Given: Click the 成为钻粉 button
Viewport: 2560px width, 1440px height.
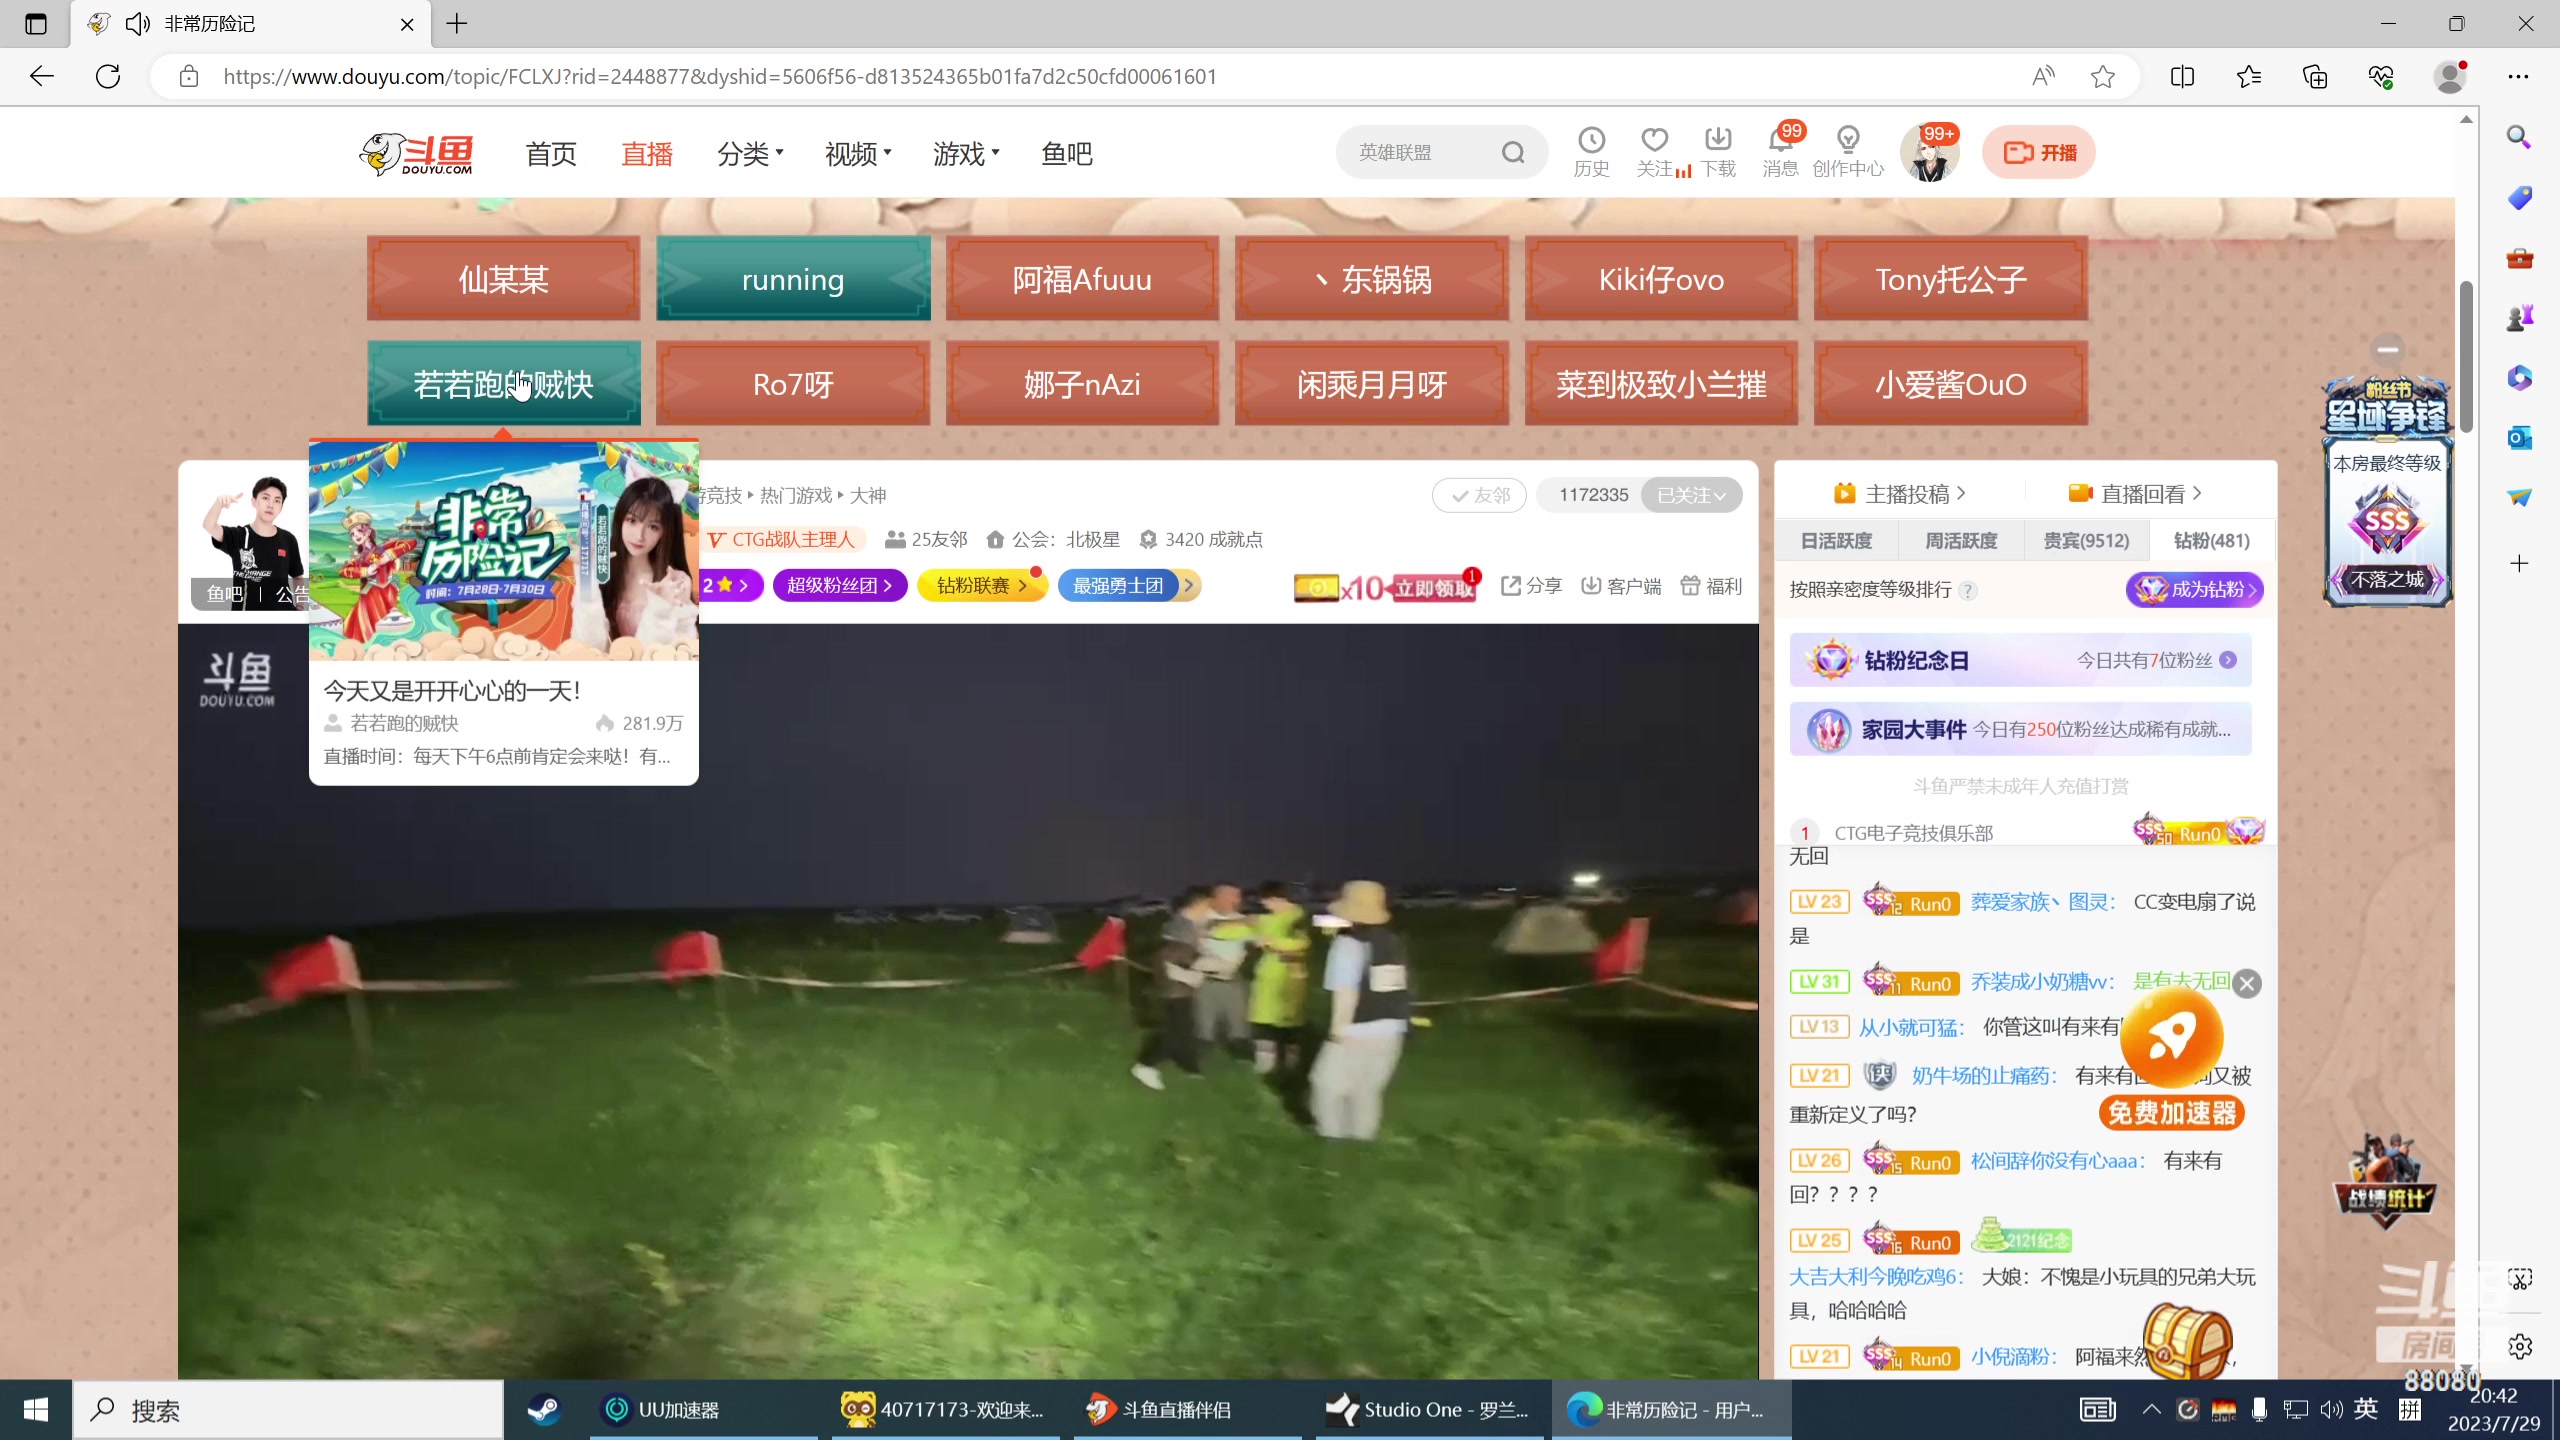Looking at the screenshot, I should pyautogui.click(x=2194, y=589).
